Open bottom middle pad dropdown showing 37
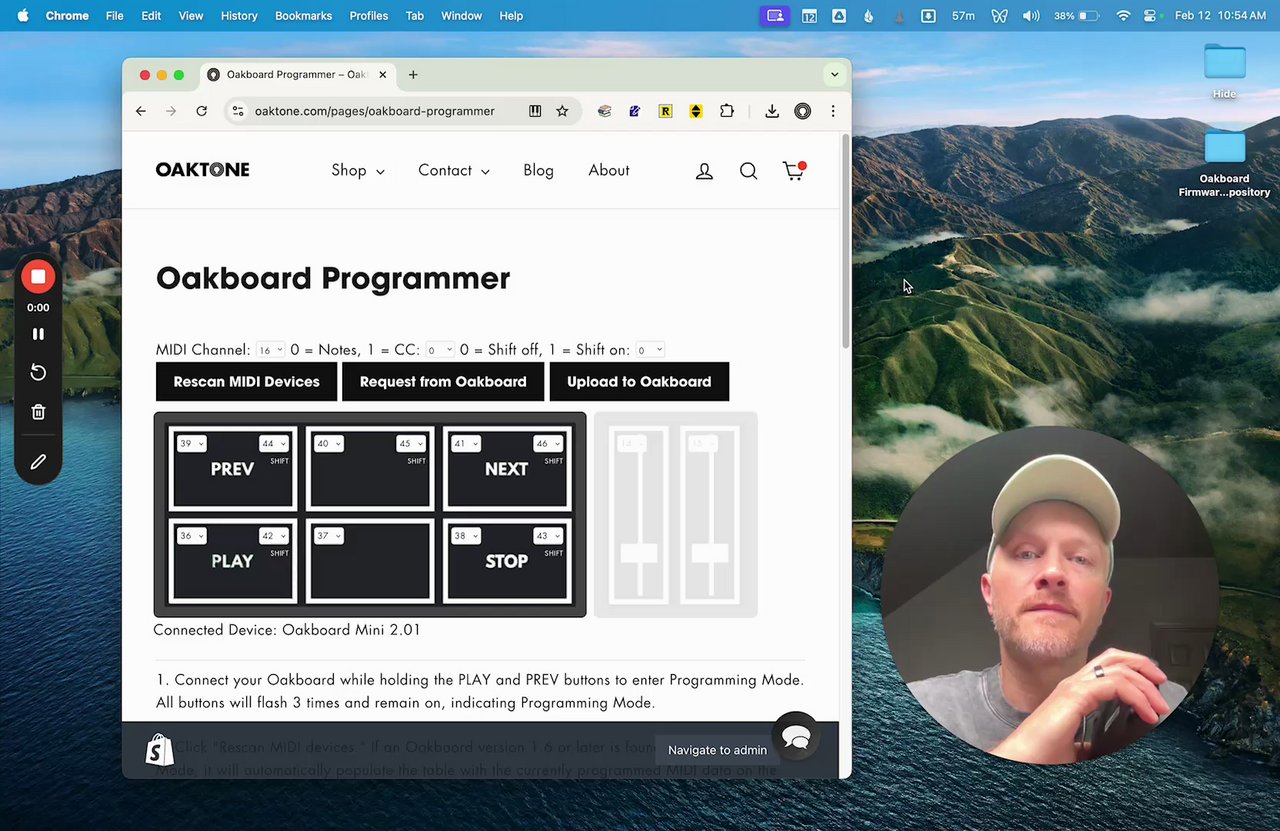Viewport: 1280px width, 831px height. point(328,536)
